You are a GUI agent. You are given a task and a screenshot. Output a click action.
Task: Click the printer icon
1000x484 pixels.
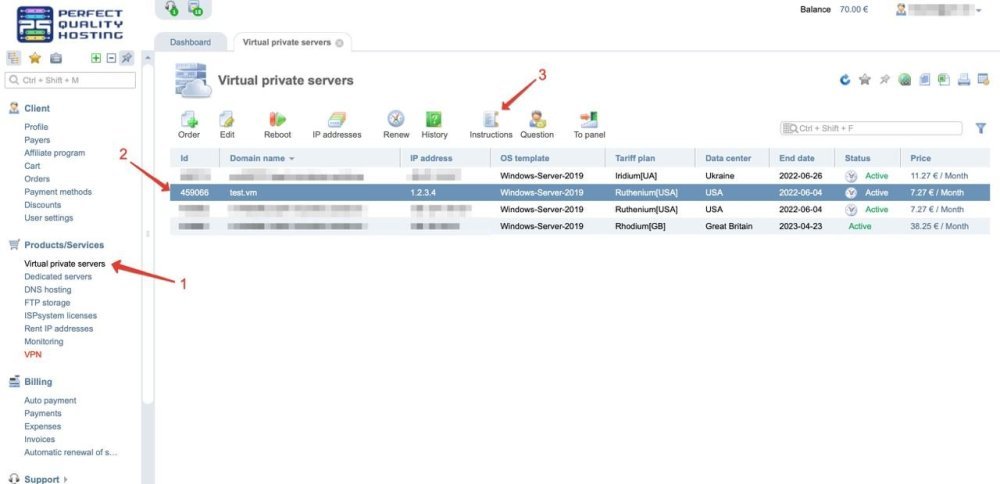[964, 80]
